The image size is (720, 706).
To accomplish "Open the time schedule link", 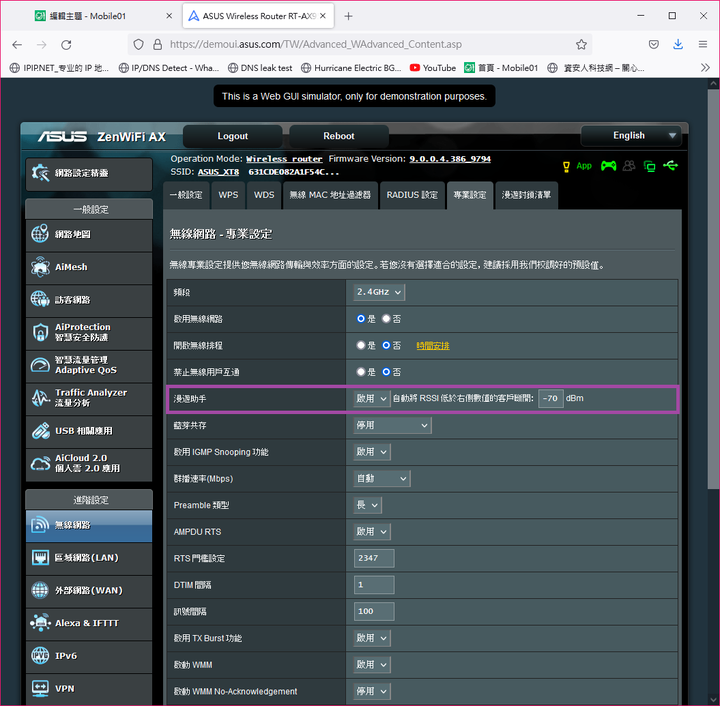I will 433,346.
